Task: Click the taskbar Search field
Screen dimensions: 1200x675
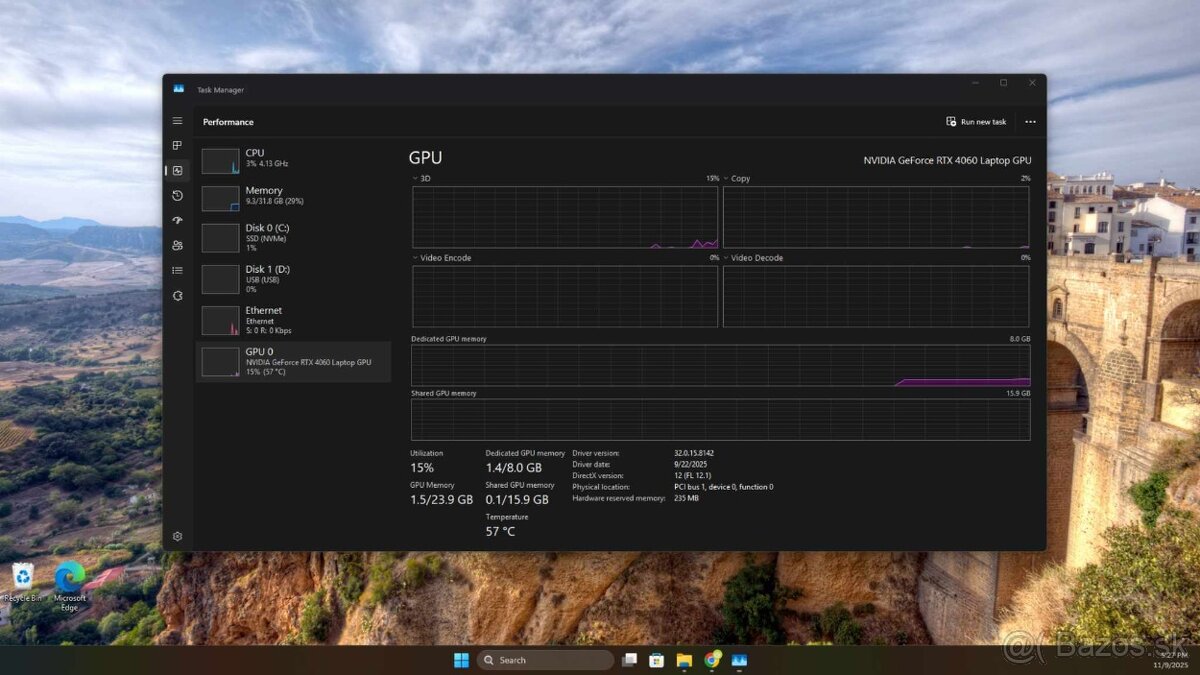Action: [x=545, y=660]
